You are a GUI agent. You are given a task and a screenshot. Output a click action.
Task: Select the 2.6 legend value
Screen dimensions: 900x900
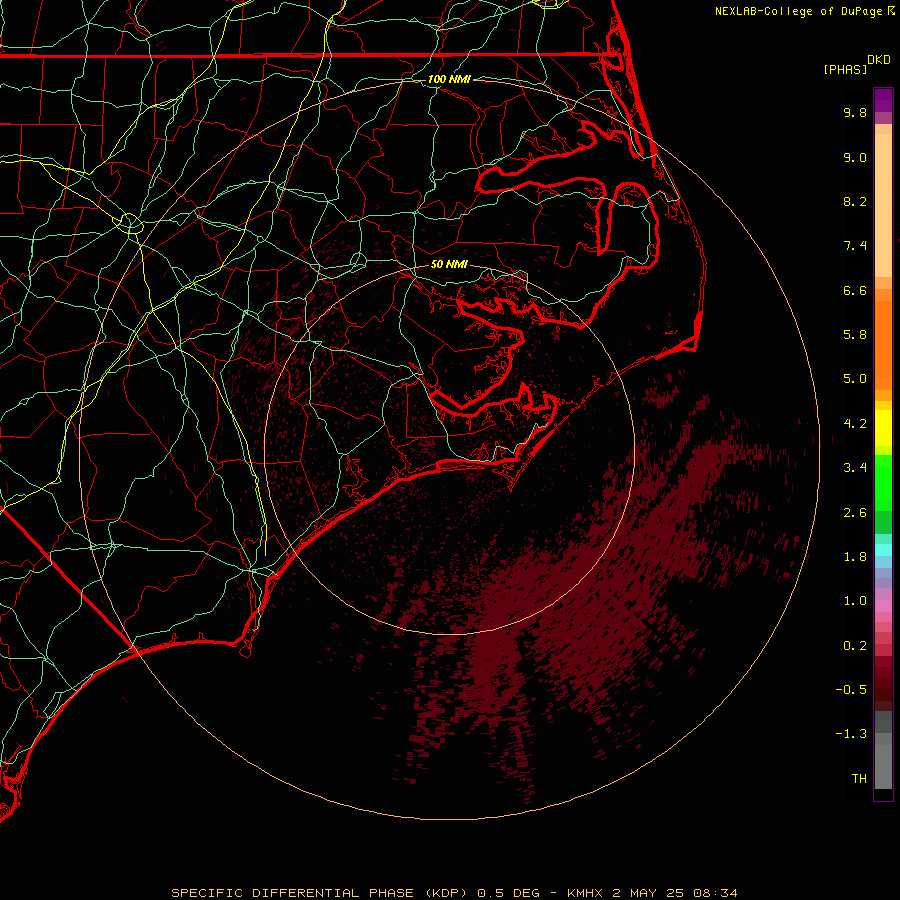click(855, 513)
